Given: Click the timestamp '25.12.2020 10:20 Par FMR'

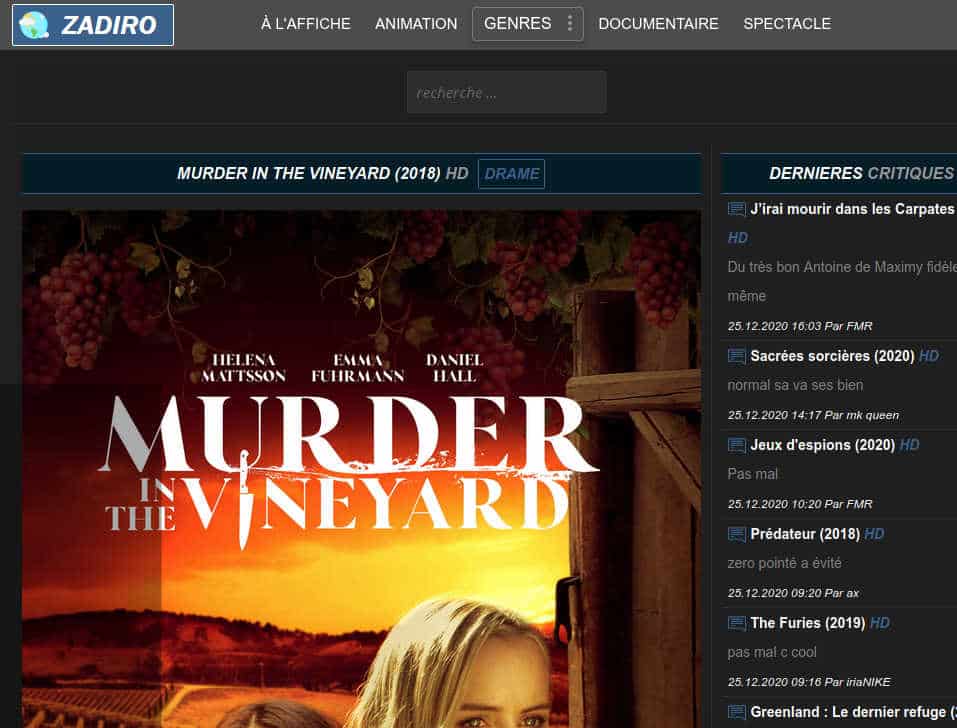Looking at the screenshot, I should tap(800, 504).
